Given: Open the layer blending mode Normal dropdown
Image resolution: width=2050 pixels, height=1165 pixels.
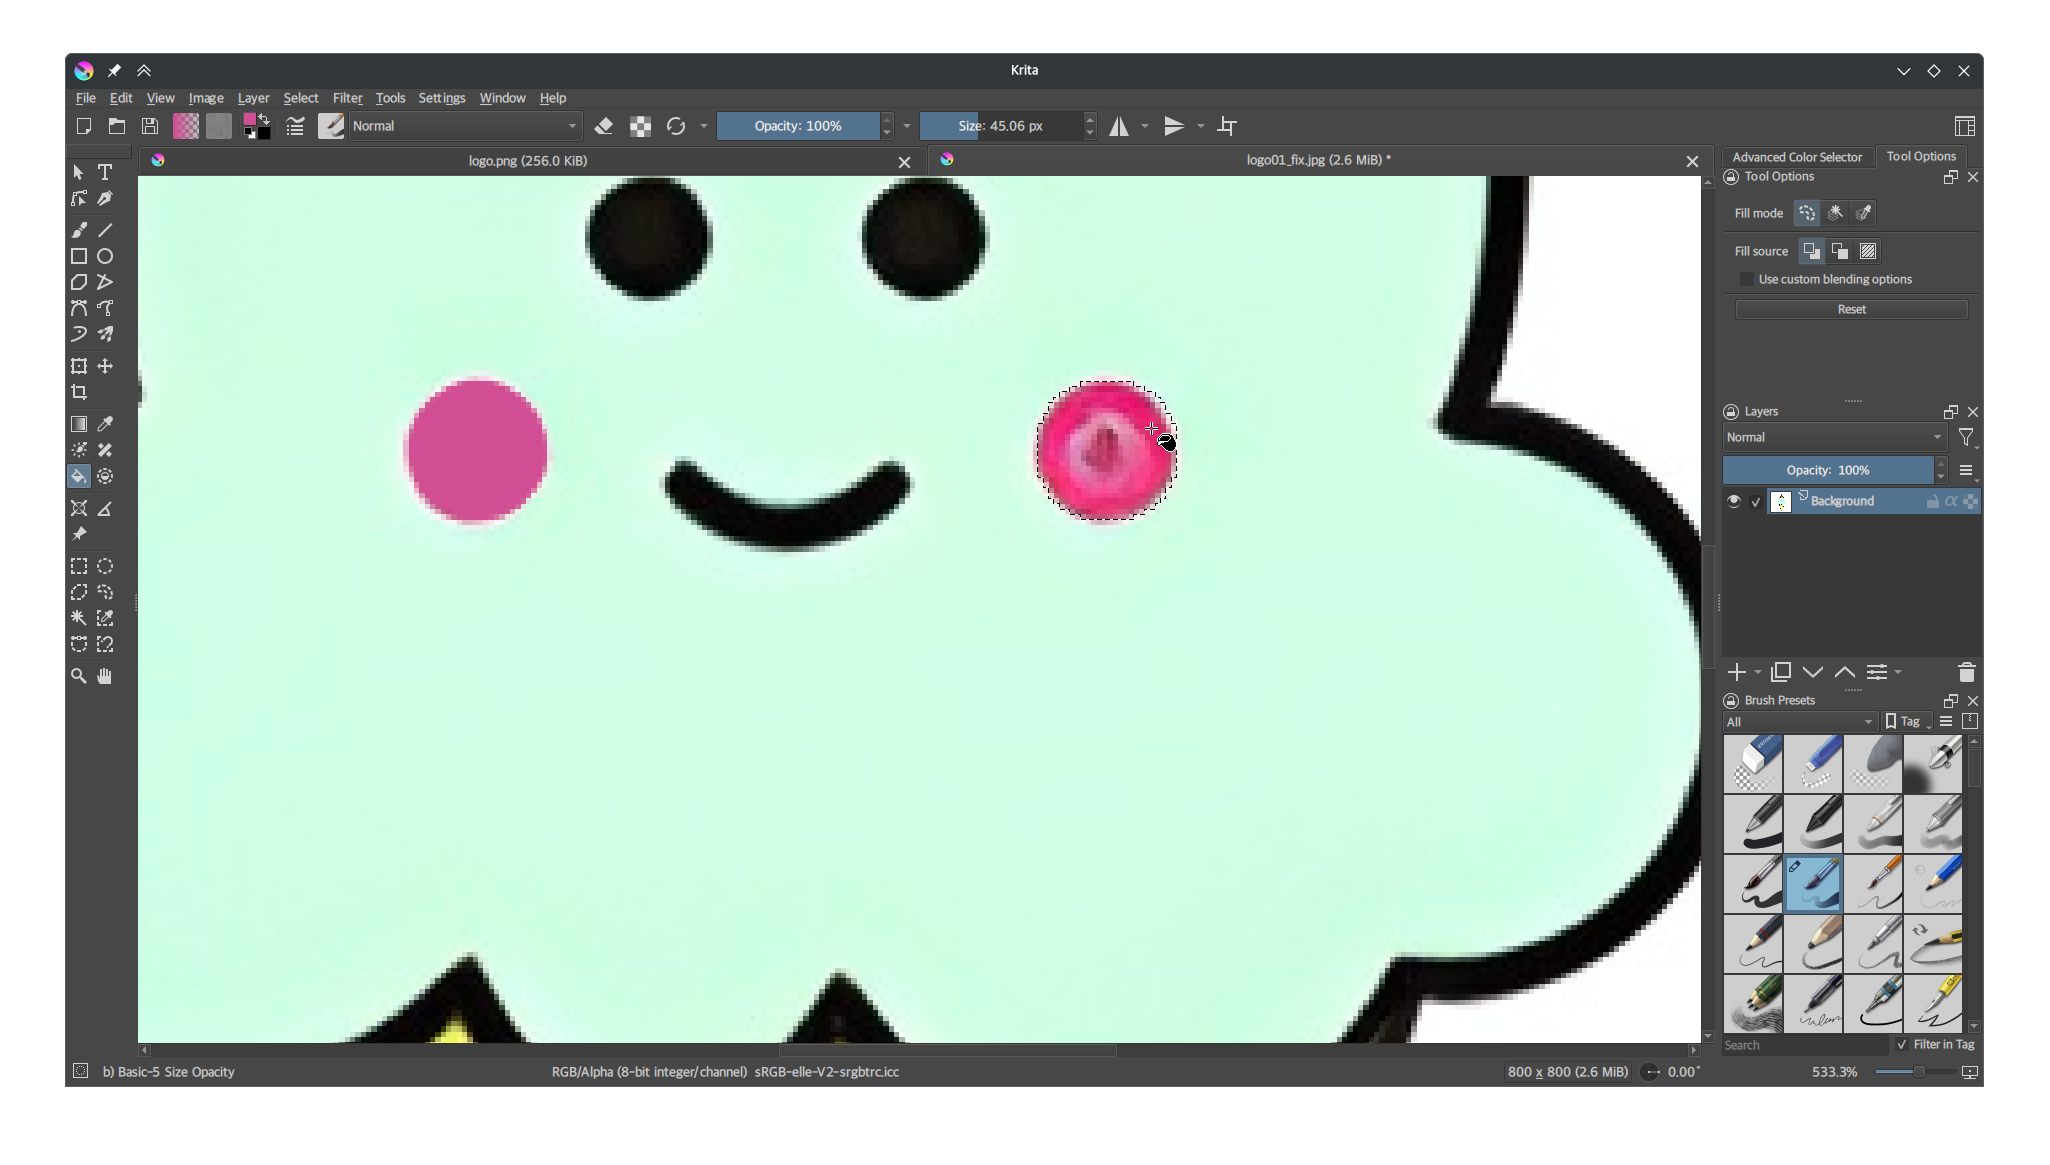Looking at the screenshot, I should (1834, 437).
